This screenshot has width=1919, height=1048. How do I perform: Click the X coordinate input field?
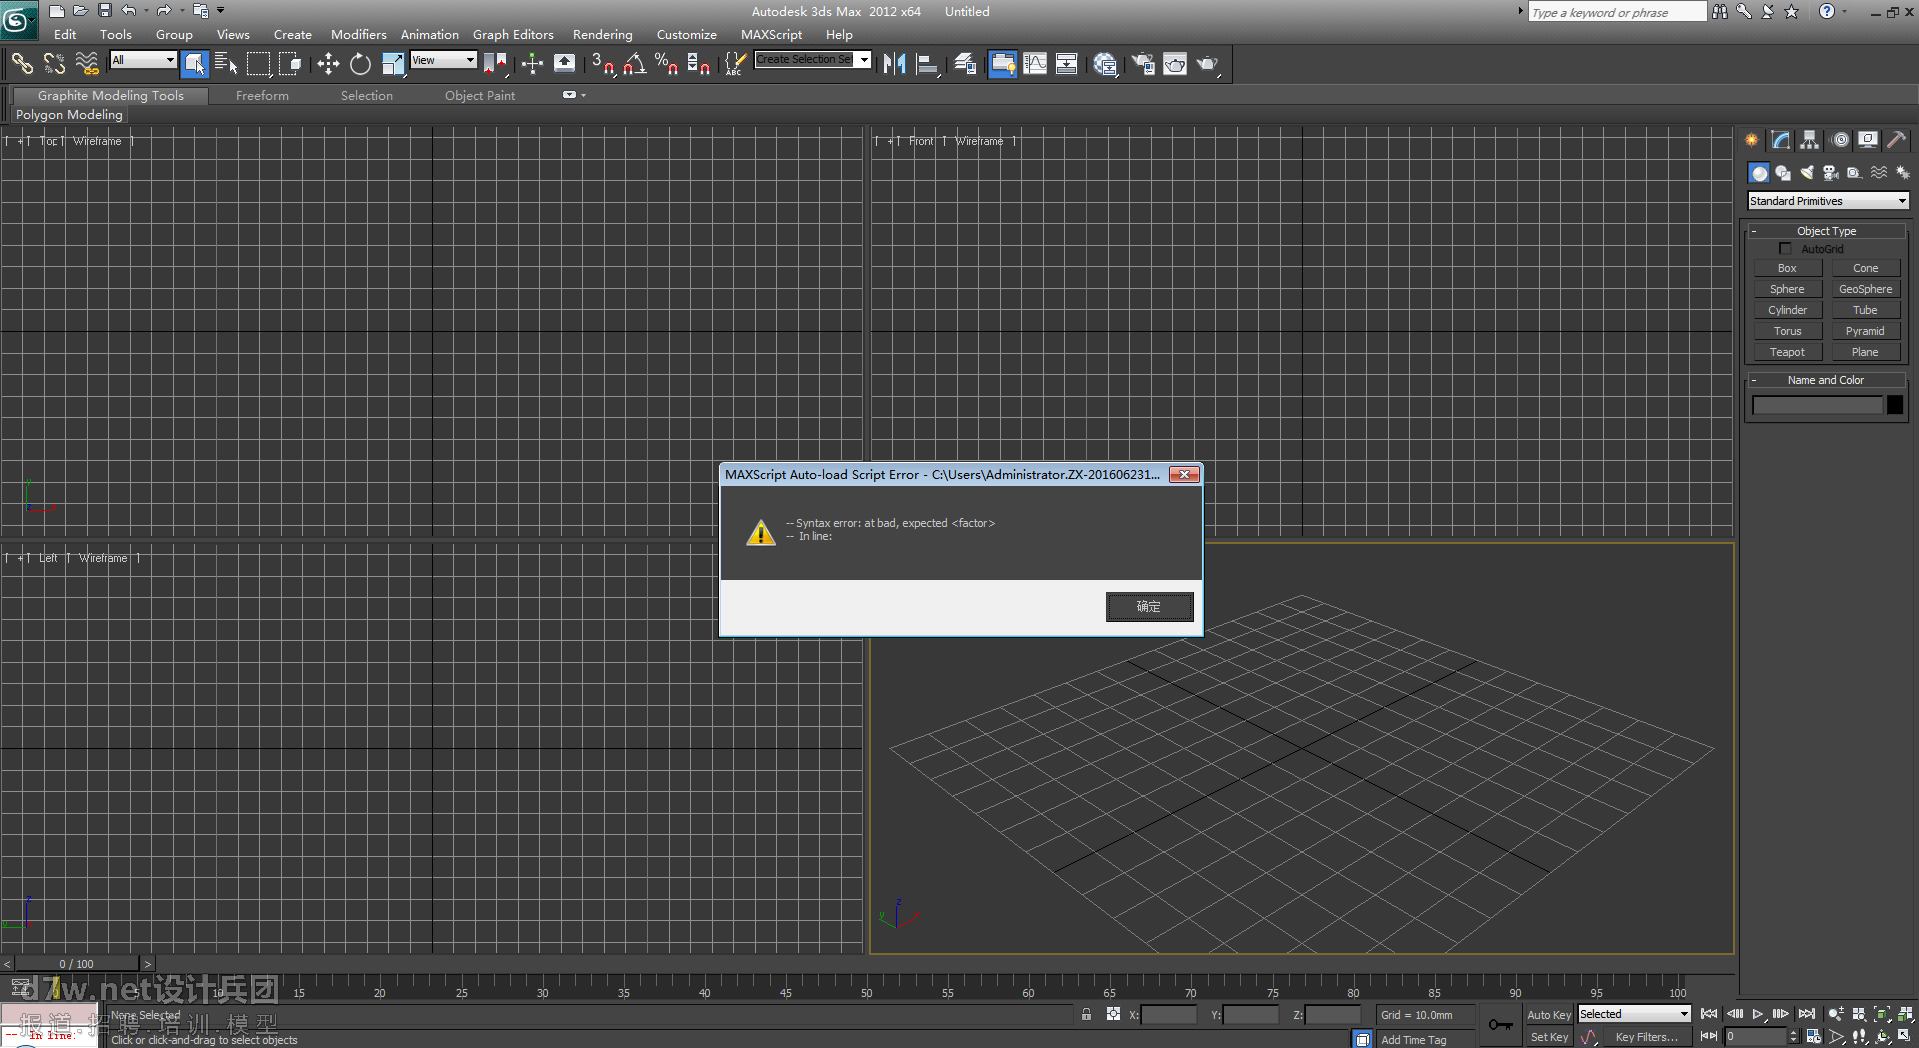[1169, 1015]
